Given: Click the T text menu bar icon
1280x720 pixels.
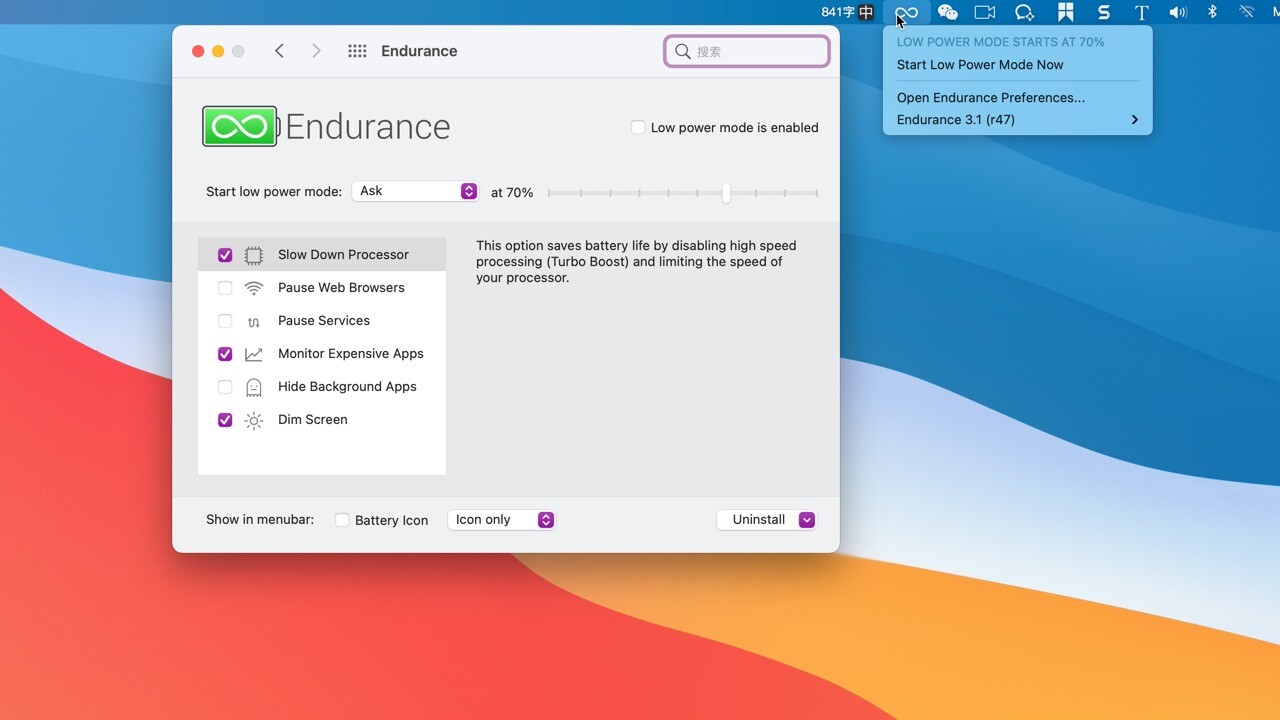Looking at the screenshot, I should point(1141,12).
